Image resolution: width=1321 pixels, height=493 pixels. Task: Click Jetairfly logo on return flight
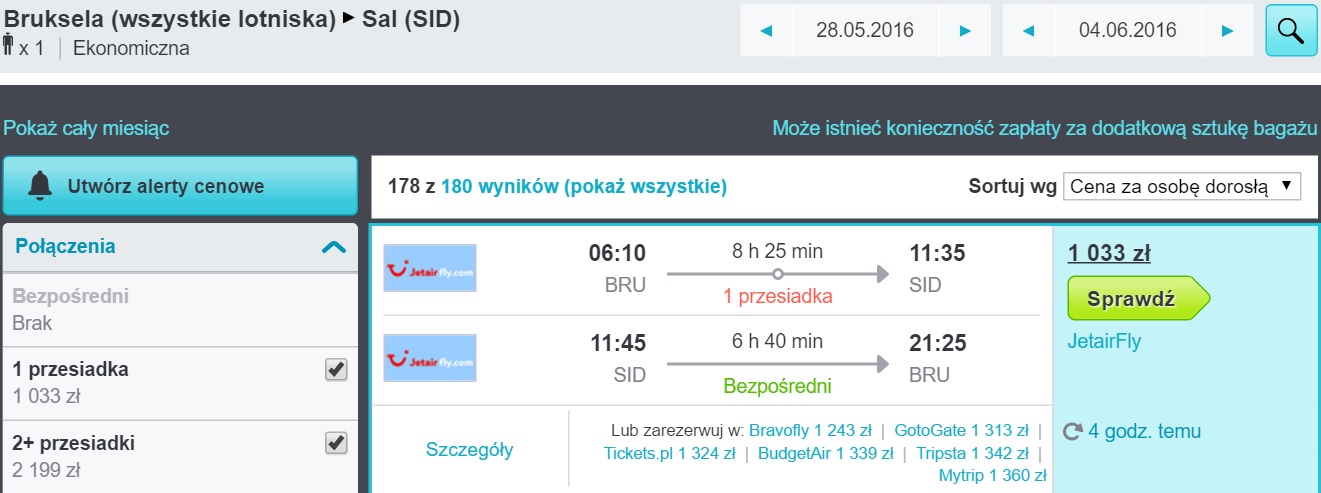pyautogui.click(x=430, y=358)
